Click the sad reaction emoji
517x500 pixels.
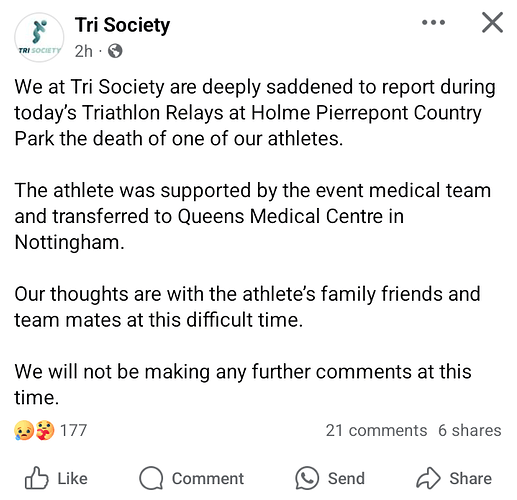point(24,430)
